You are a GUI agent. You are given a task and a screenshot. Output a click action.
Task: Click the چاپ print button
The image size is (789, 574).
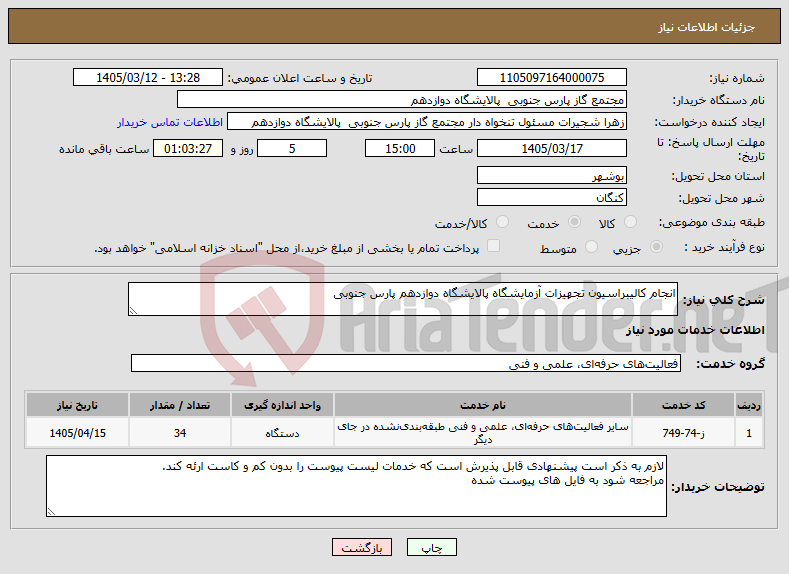point(432,547)
